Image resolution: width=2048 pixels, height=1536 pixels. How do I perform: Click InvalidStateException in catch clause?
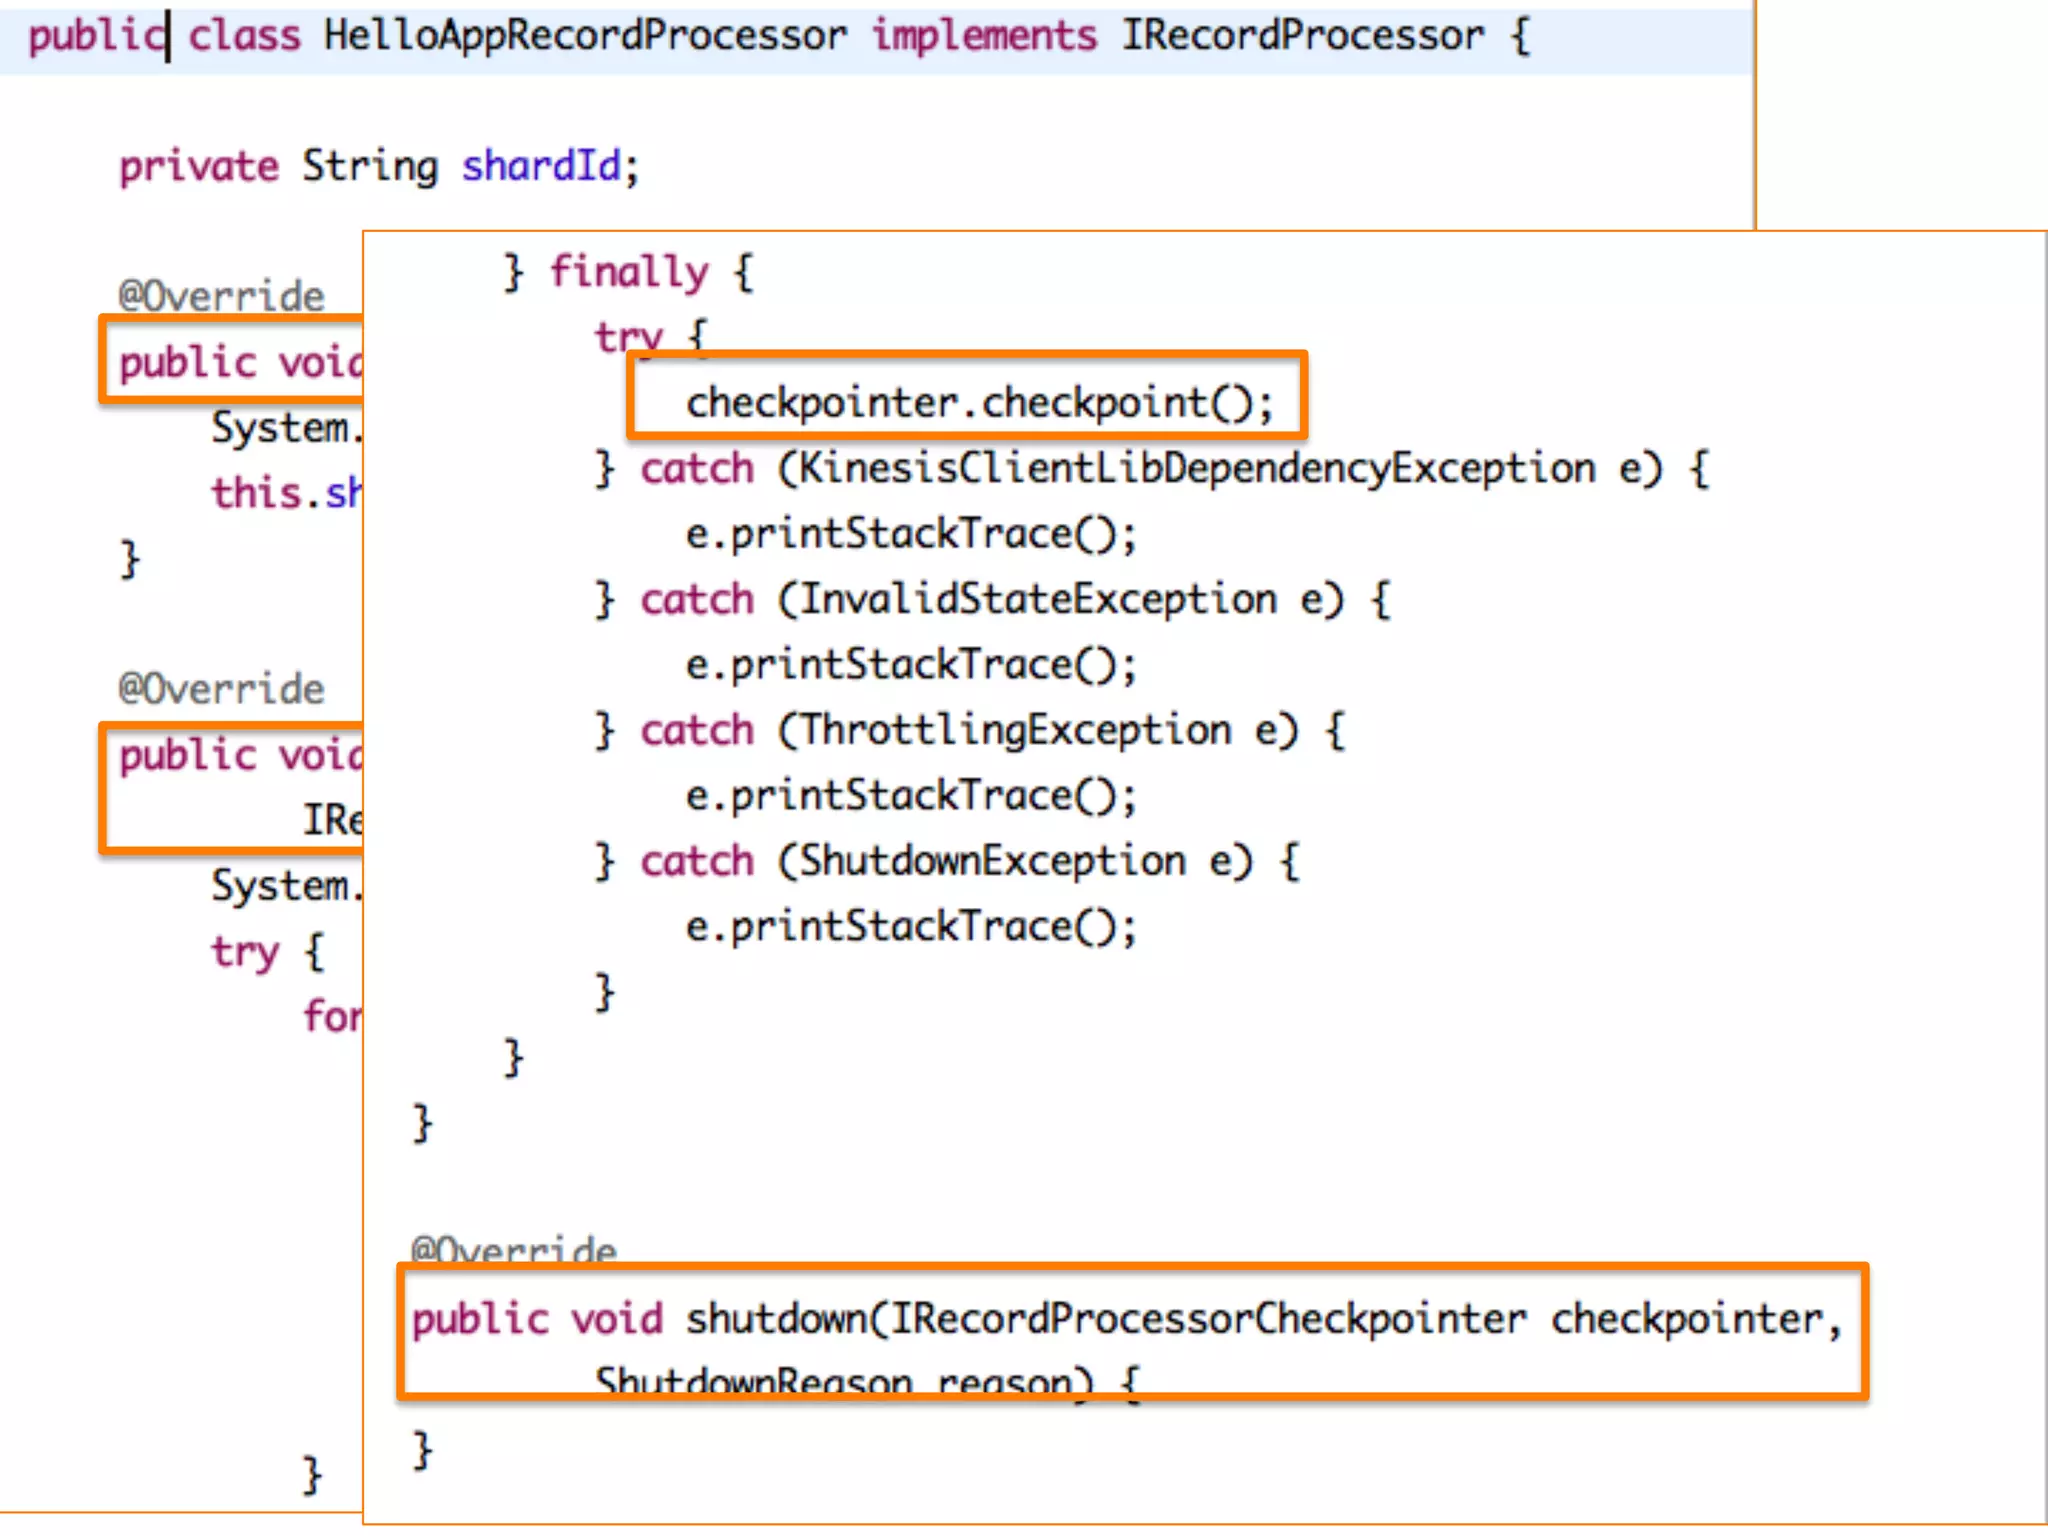click(1037, 599)
